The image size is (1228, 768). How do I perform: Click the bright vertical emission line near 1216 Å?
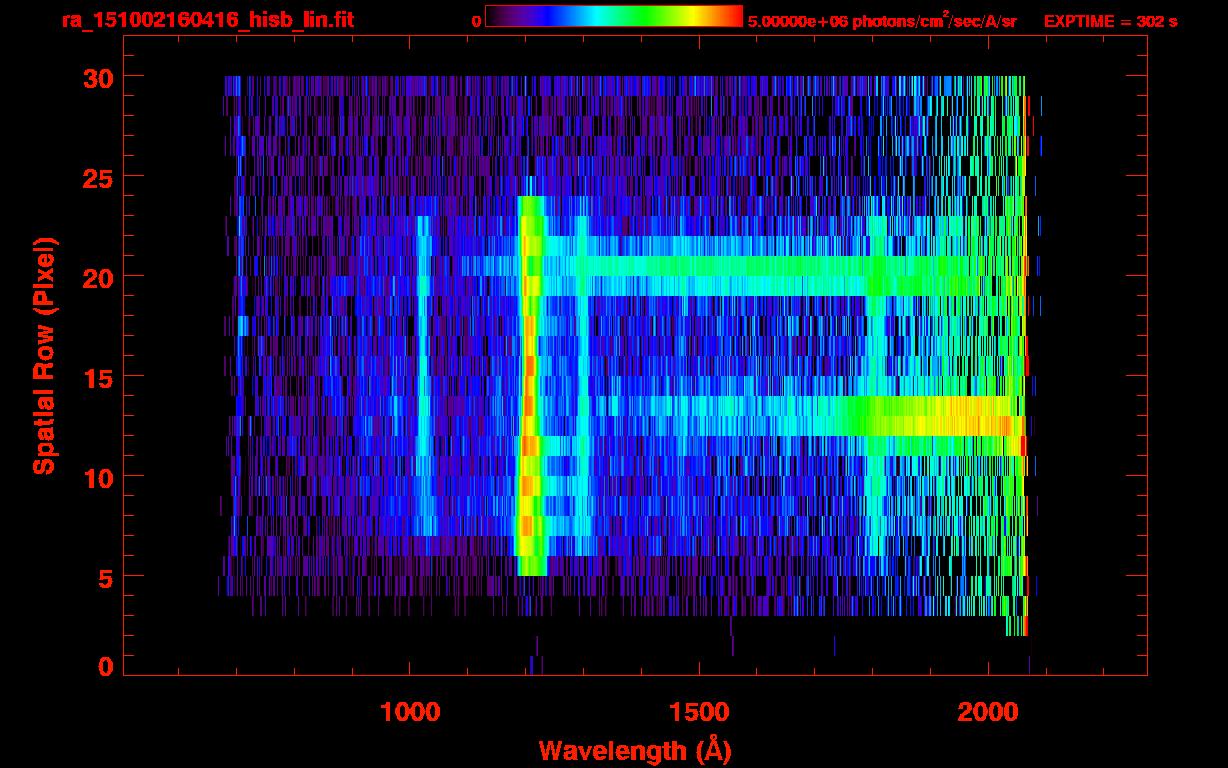point(530,400)
